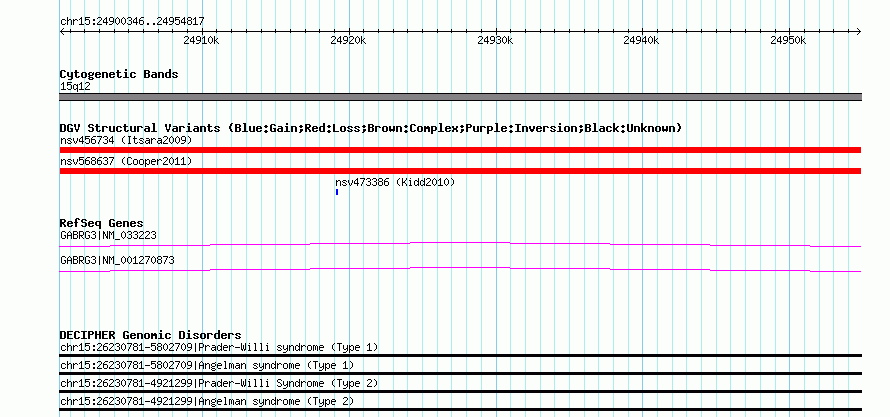Screen dimensions: 890x417
Task: Open nsv456734 (Itsara2009) variant label
Action: click(126, 140)
